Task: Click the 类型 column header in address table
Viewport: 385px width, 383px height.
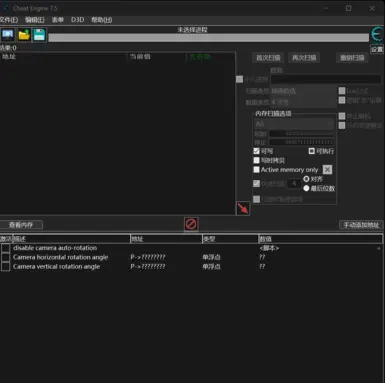Action: click(230, 239)
